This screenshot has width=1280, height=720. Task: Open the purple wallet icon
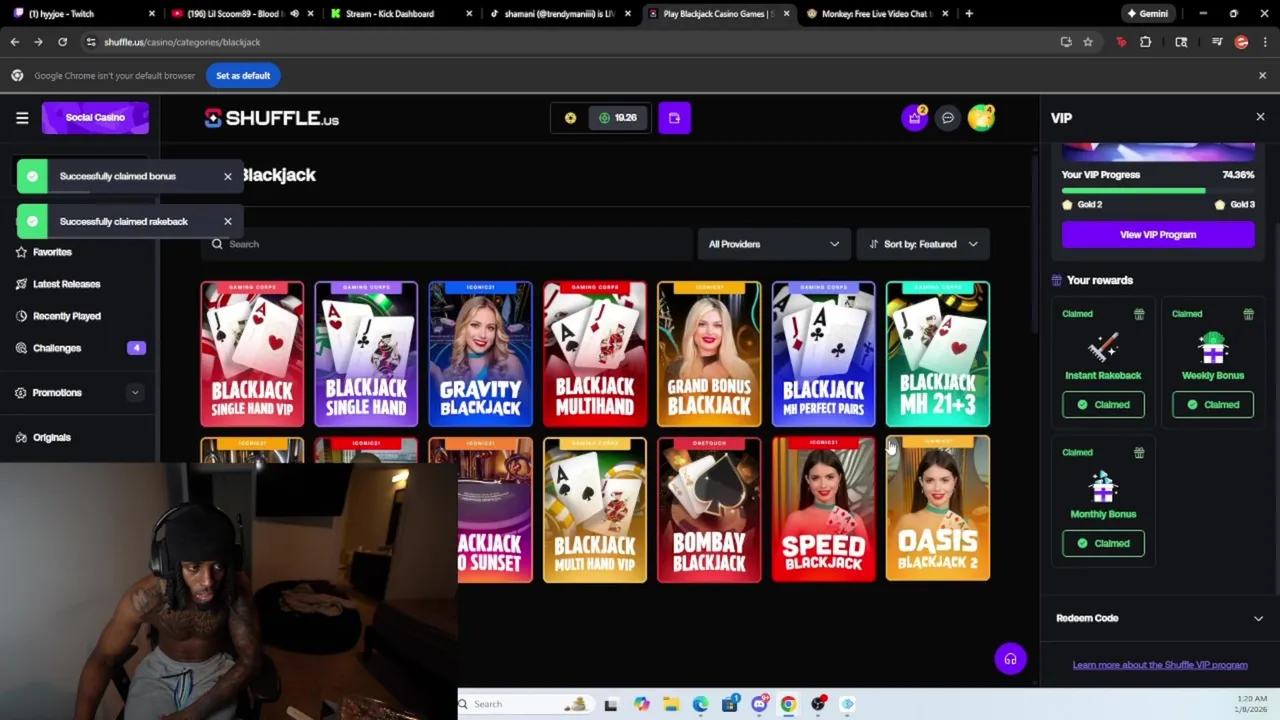coord(674,118)
